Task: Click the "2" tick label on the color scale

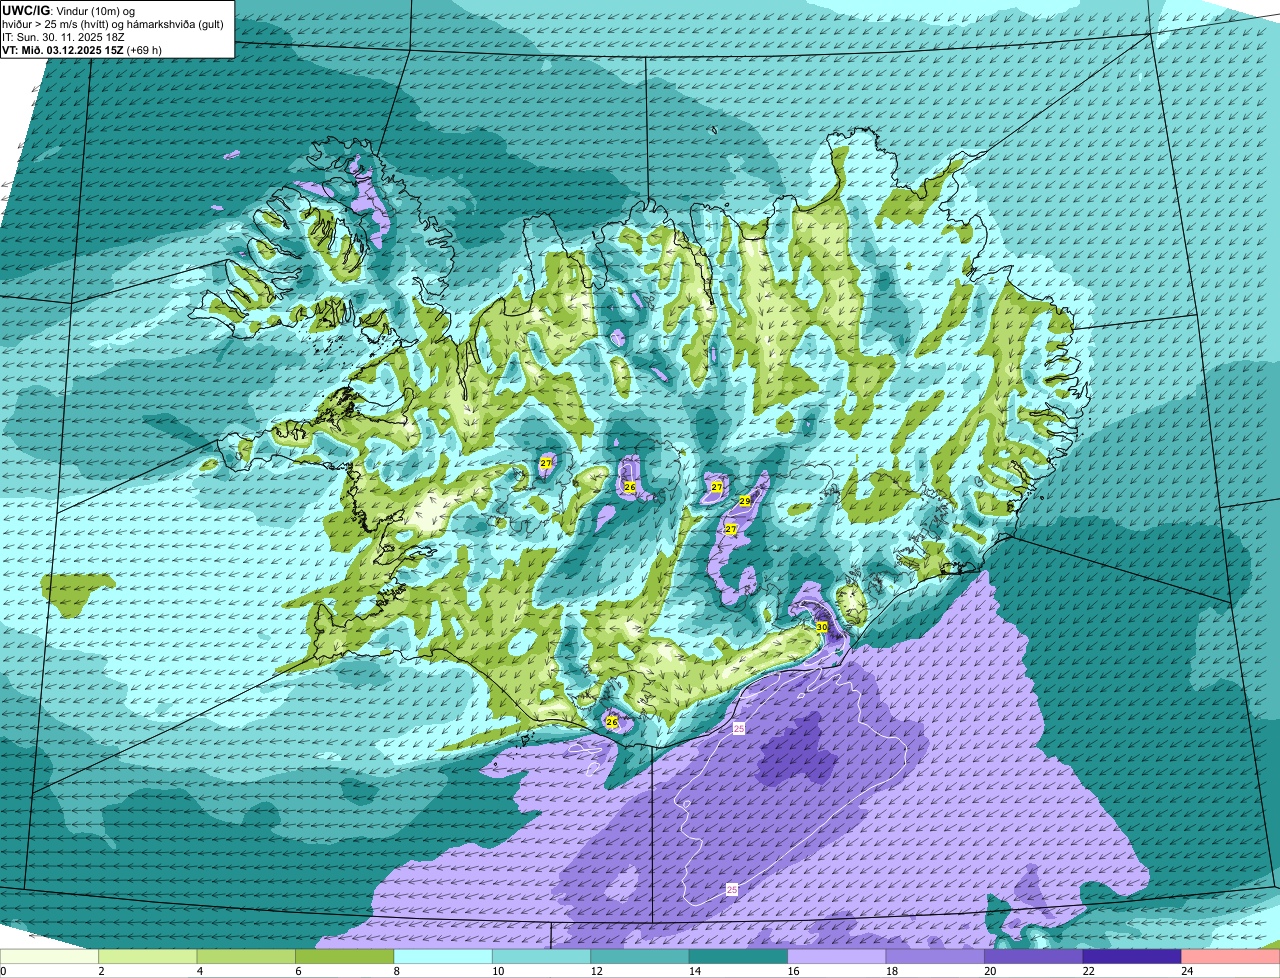Action: [x=101, y=971]
